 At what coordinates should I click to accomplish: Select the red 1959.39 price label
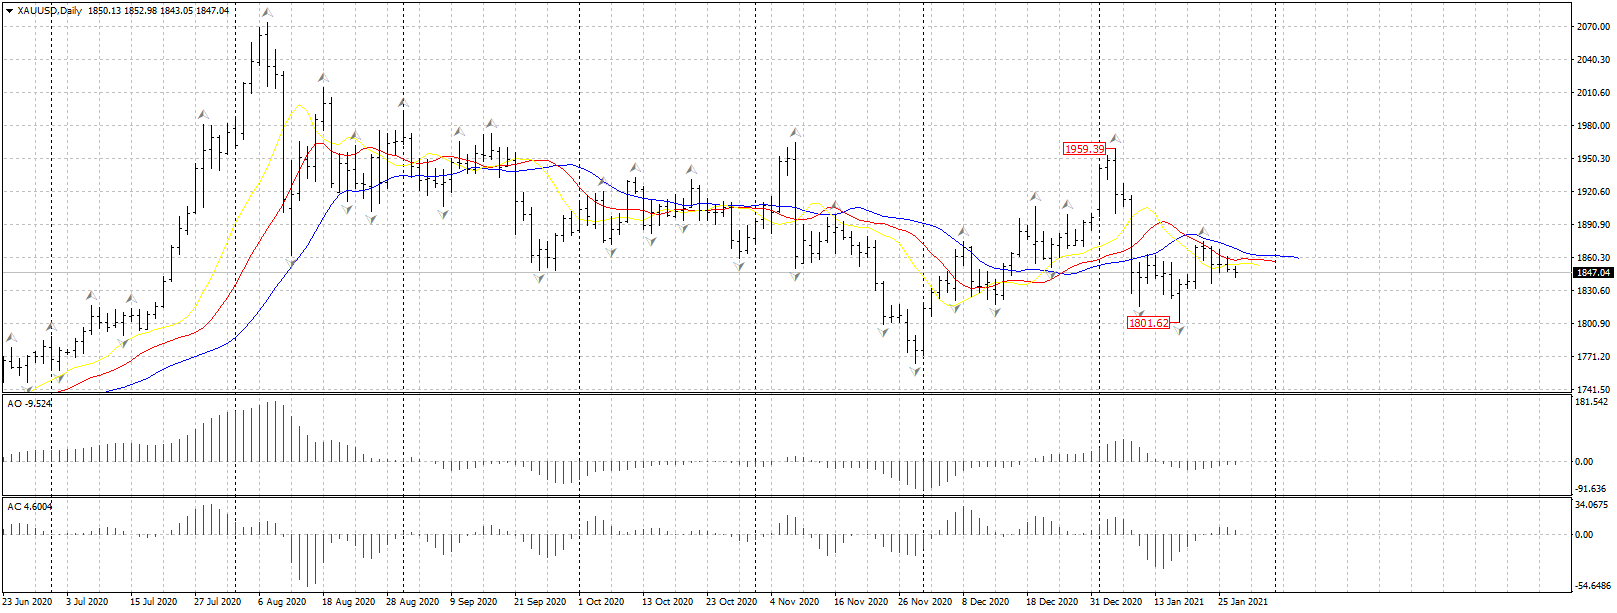tap(1084, 149)
